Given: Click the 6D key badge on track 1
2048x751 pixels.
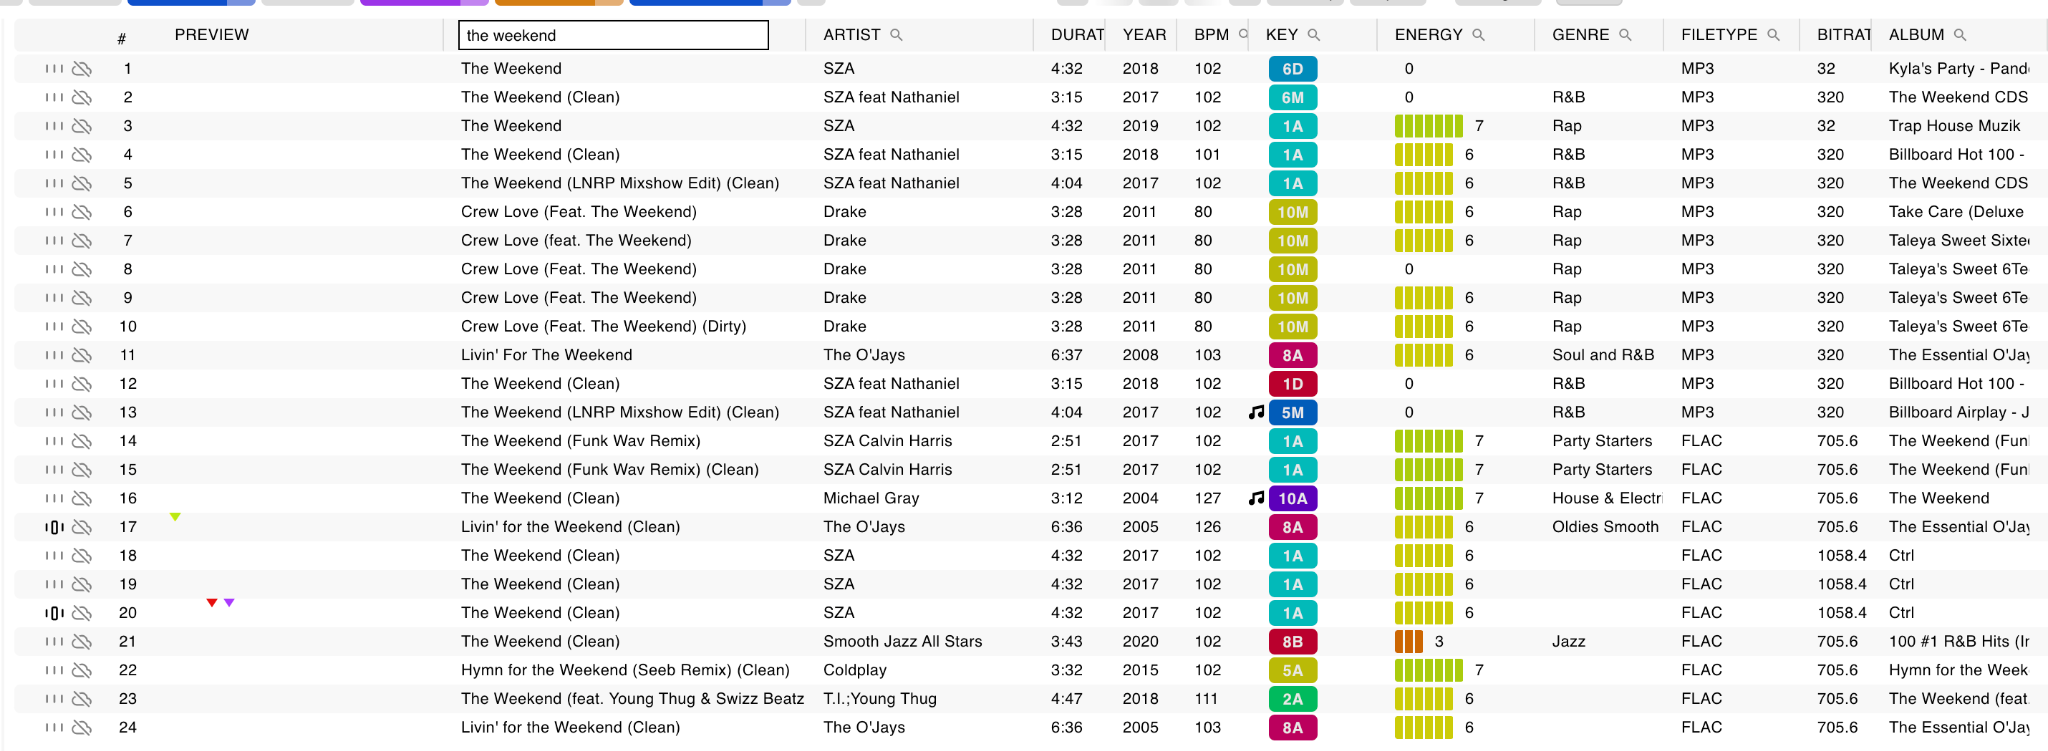Looking at the screenshot, I should (1292, 69).
